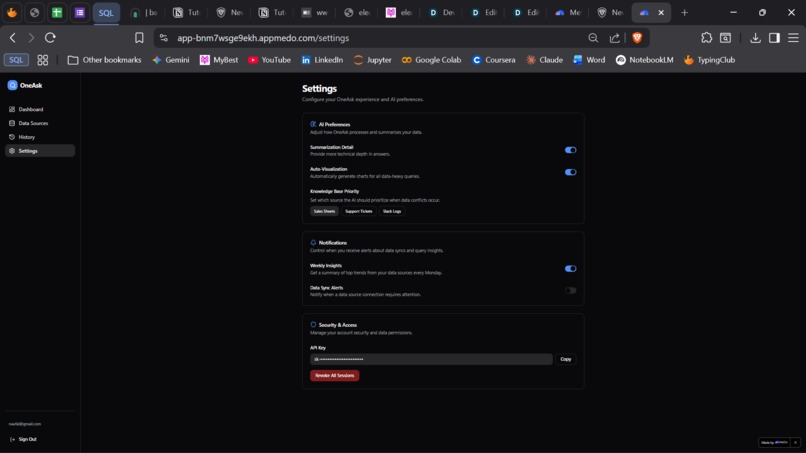
Task: Open the NotebookLM bookmark
Action: 645,60
